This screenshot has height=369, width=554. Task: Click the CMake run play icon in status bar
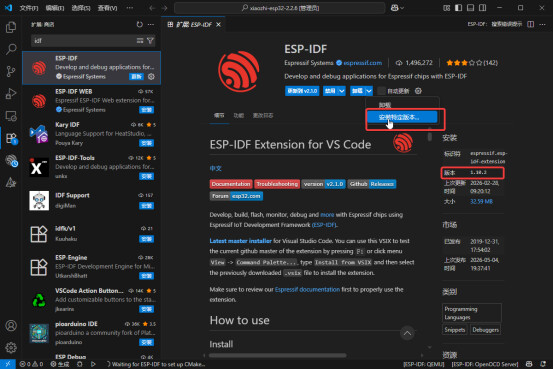[93, 364]
